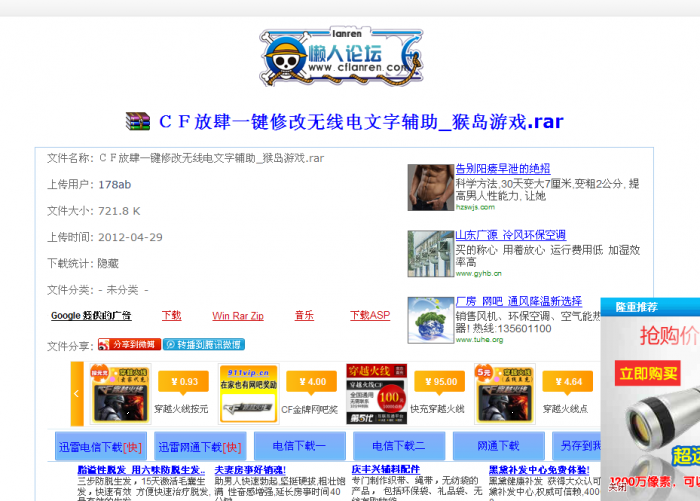Image resolution: width=700 pixels, height=501 pixels.
Task: Open www.tuhe.org green ad URL
Action: click(x=479, y=340)
